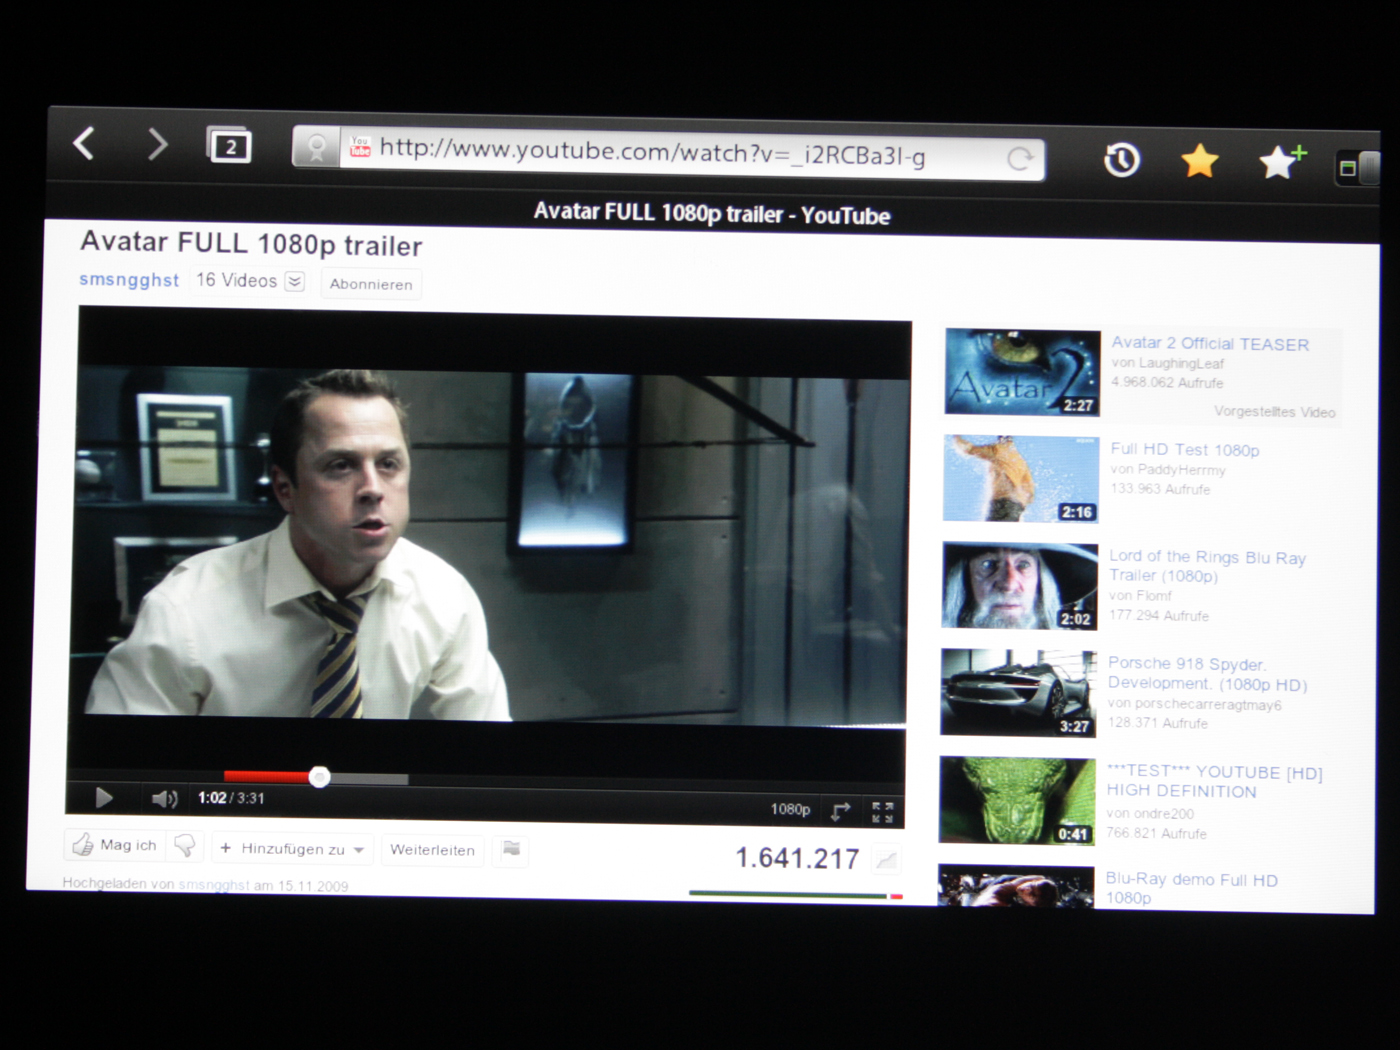
Task: Click the uploader text von Flomf
Action: (x=1140, y=596)
